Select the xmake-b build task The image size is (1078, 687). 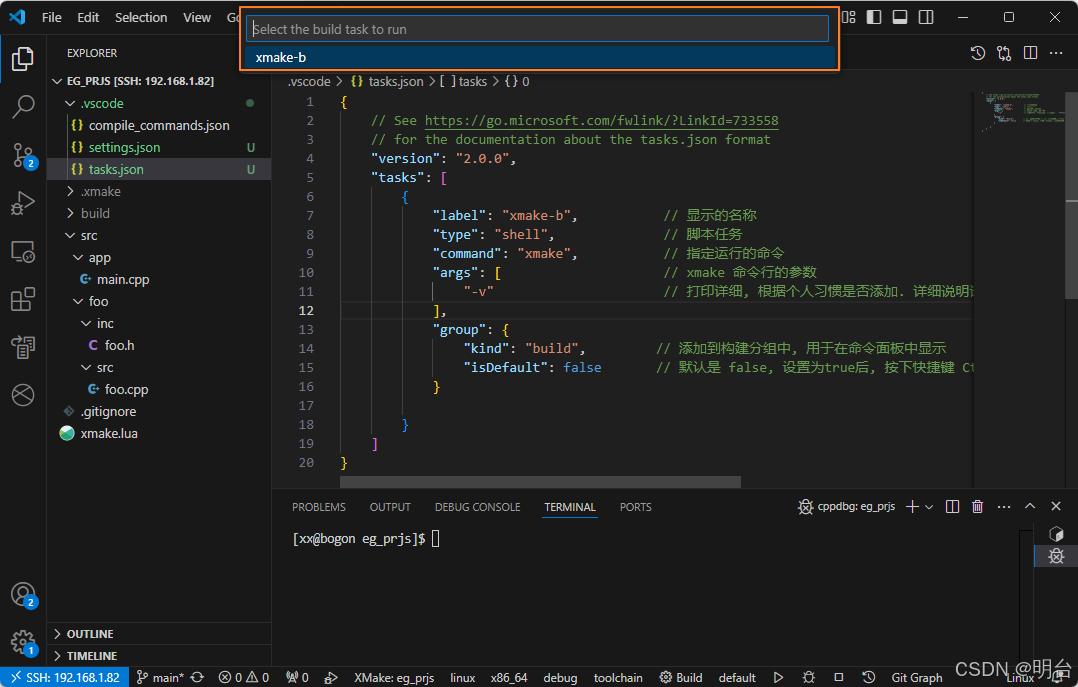(540, 57)
